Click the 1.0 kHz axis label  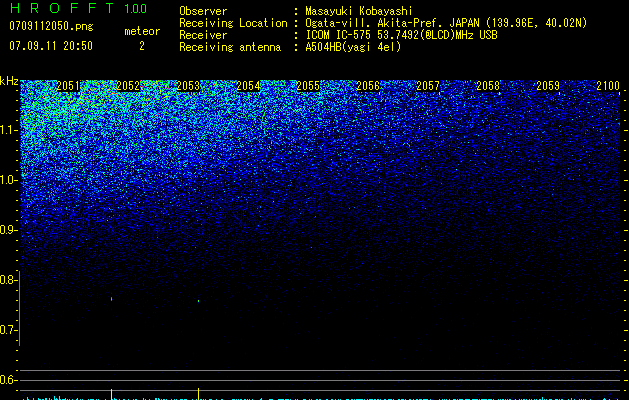9,180
